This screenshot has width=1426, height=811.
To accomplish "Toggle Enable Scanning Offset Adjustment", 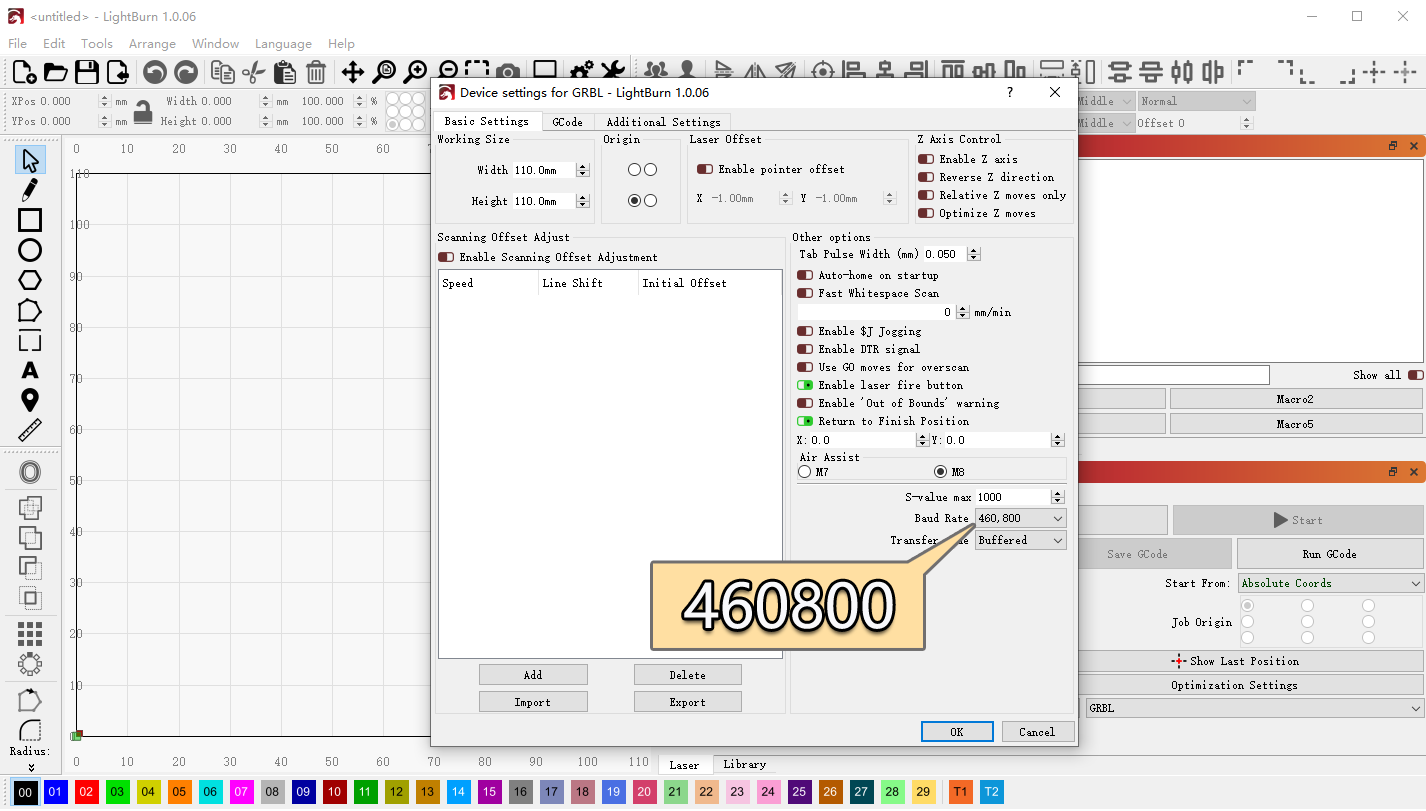I will click(x=446, y=257).
